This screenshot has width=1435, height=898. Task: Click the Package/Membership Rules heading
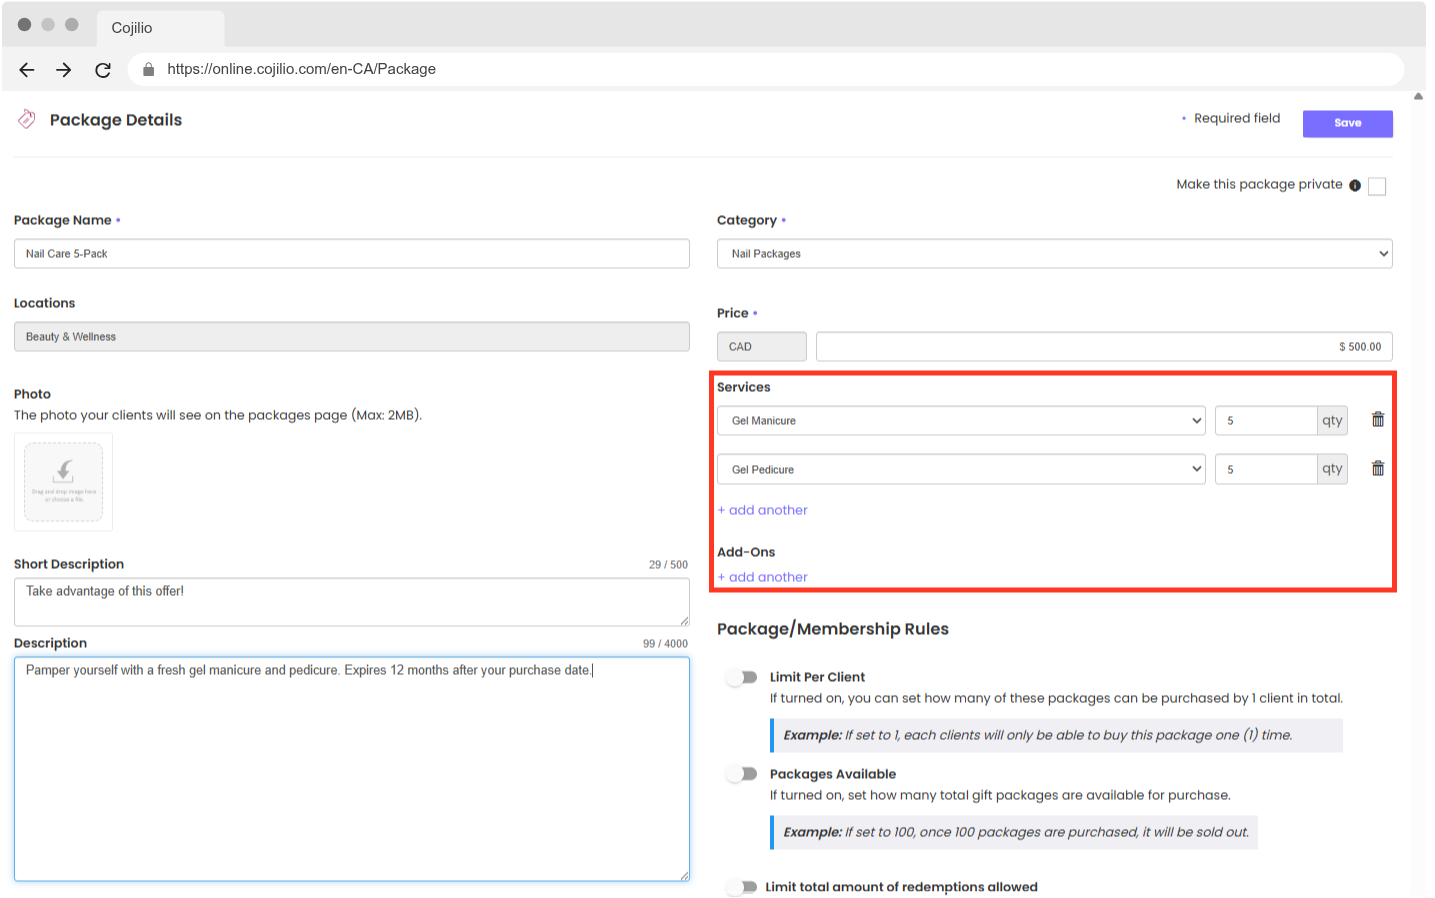[833, 629]
